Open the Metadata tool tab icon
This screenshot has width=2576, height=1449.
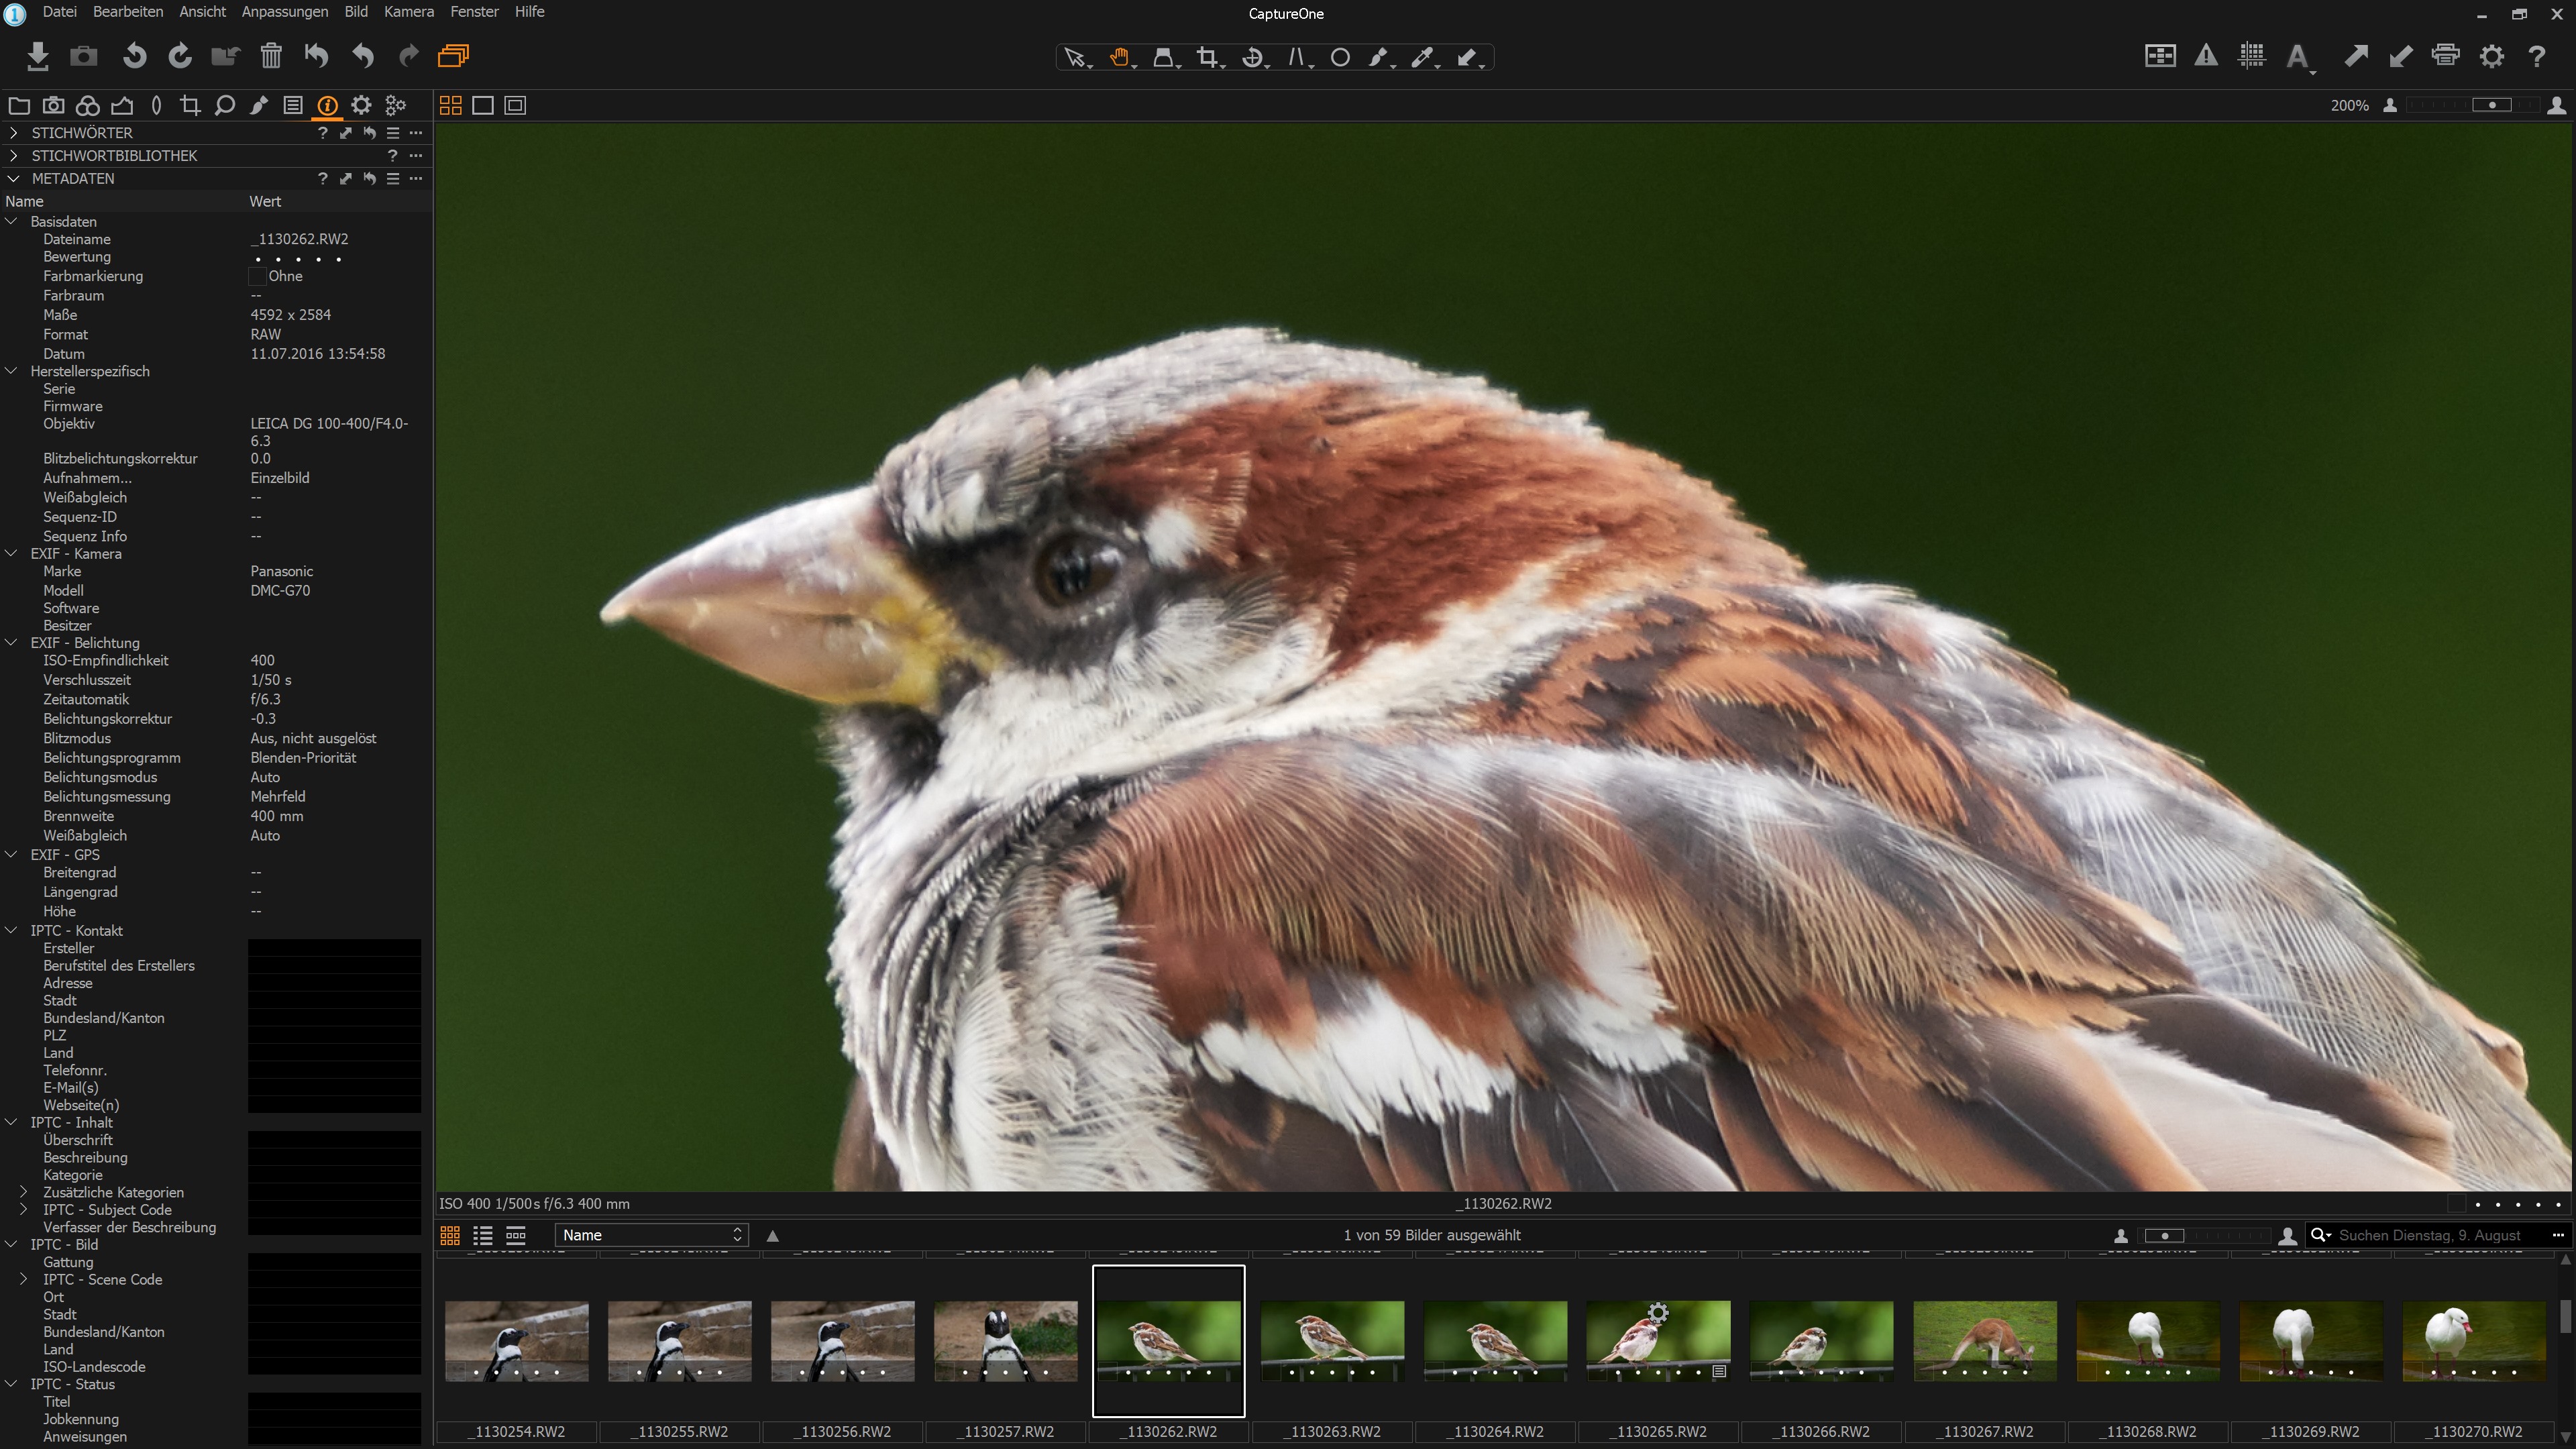click(x=327, y=106)
